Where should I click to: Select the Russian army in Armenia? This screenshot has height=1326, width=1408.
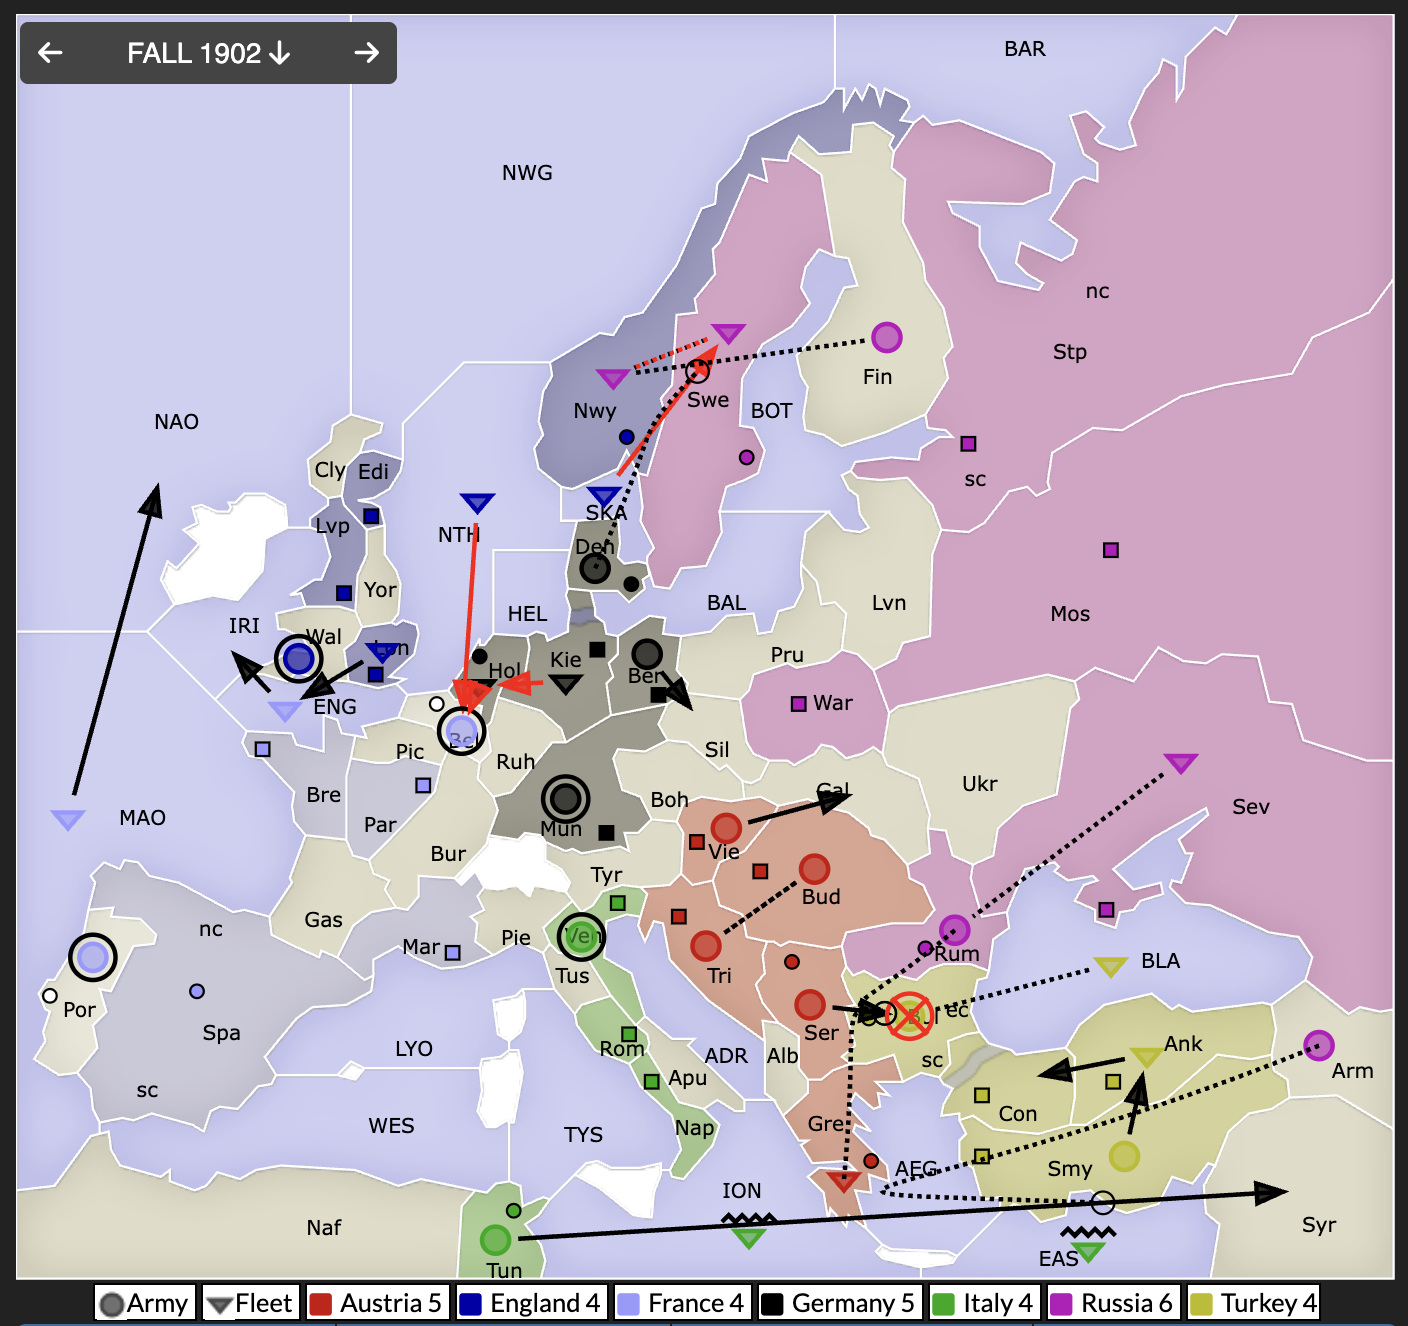click(x=1319, y=1046)
